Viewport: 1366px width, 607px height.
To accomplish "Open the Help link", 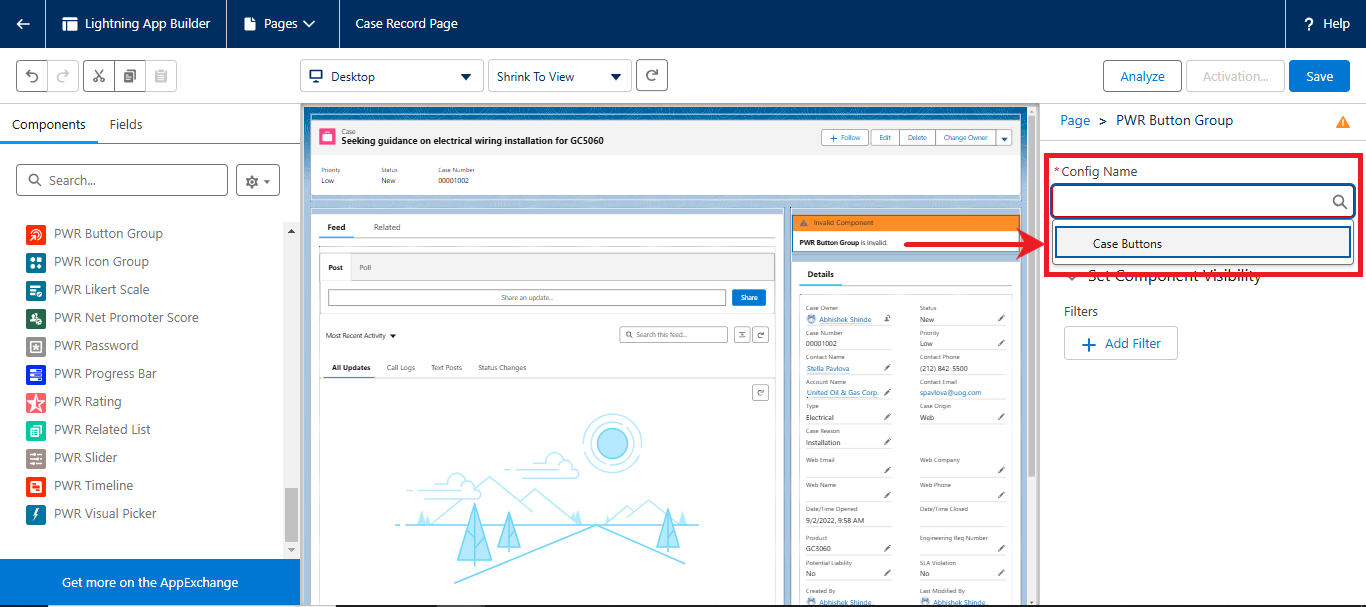I will (x=1326, y=24).
